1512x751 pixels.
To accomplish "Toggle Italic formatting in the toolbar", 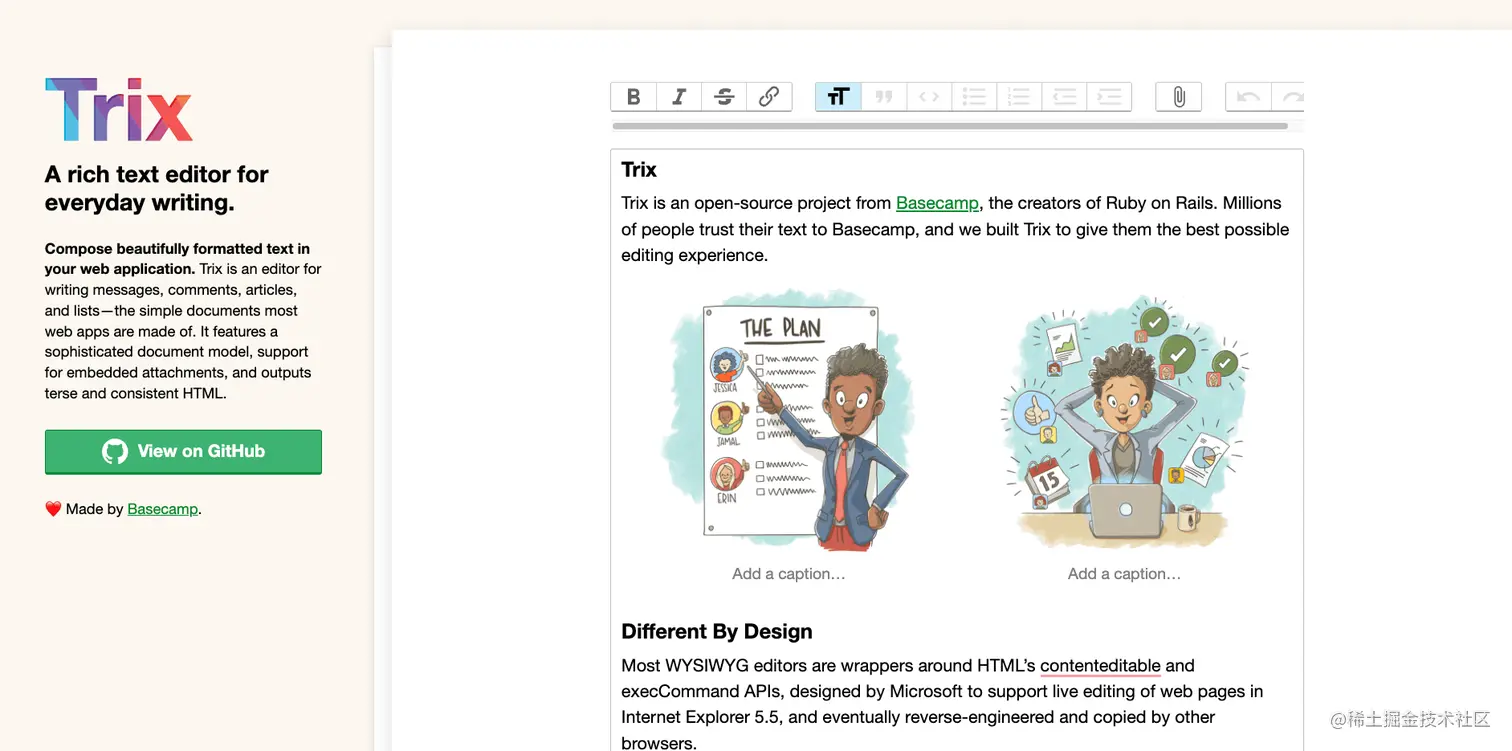I will tap(679, 97).
